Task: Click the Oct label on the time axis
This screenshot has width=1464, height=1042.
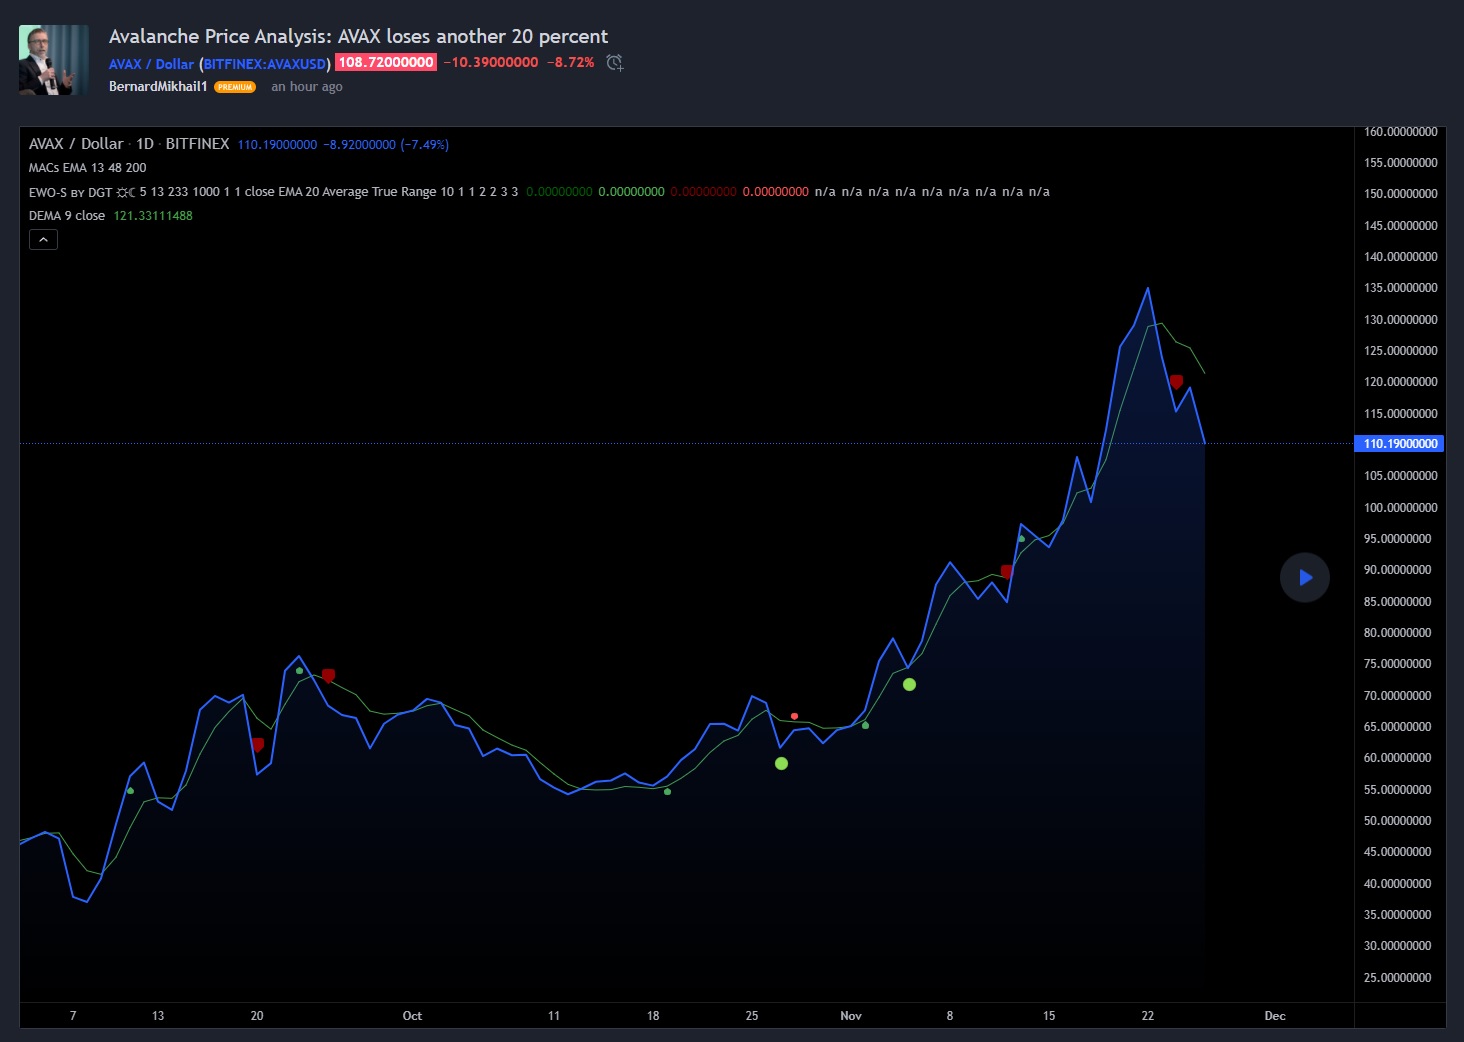Action: pos(412,1016)
